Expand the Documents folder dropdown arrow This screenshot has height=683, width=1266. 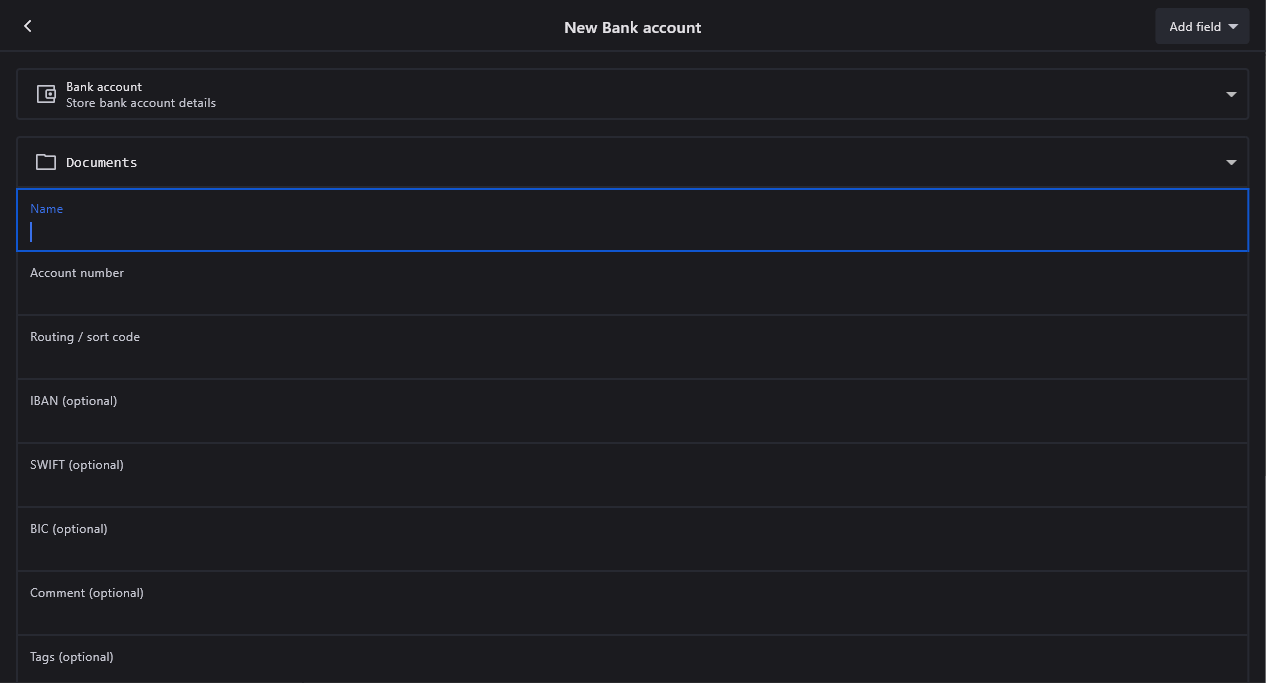point(1231,162)
